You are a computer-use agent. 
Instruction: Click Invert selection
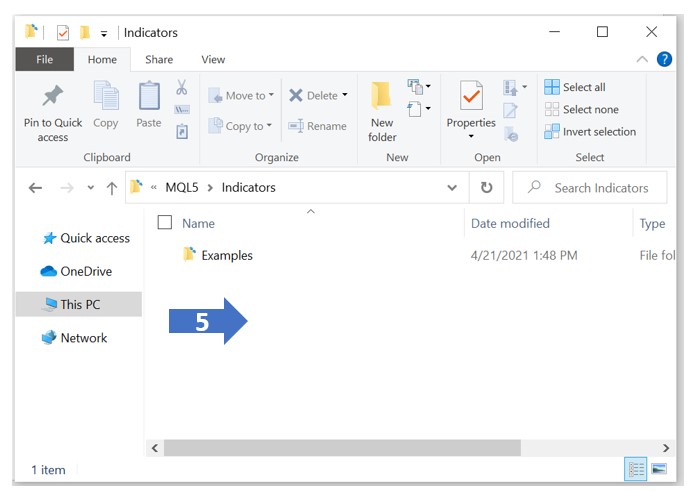pyautogui.click(x=590, y=132)
